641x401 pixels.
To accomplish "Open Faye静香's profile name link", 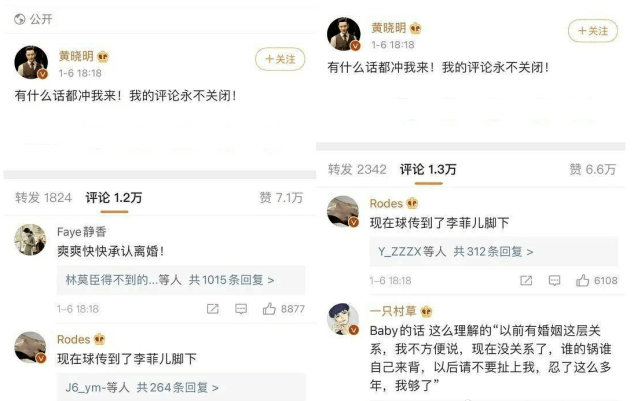I will pos(82,232).
